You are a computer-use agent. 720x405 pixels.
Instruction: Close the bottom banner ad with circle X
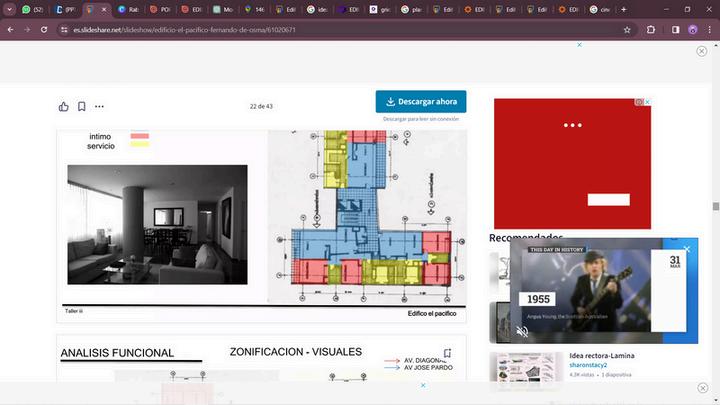(x=703, y=388)
